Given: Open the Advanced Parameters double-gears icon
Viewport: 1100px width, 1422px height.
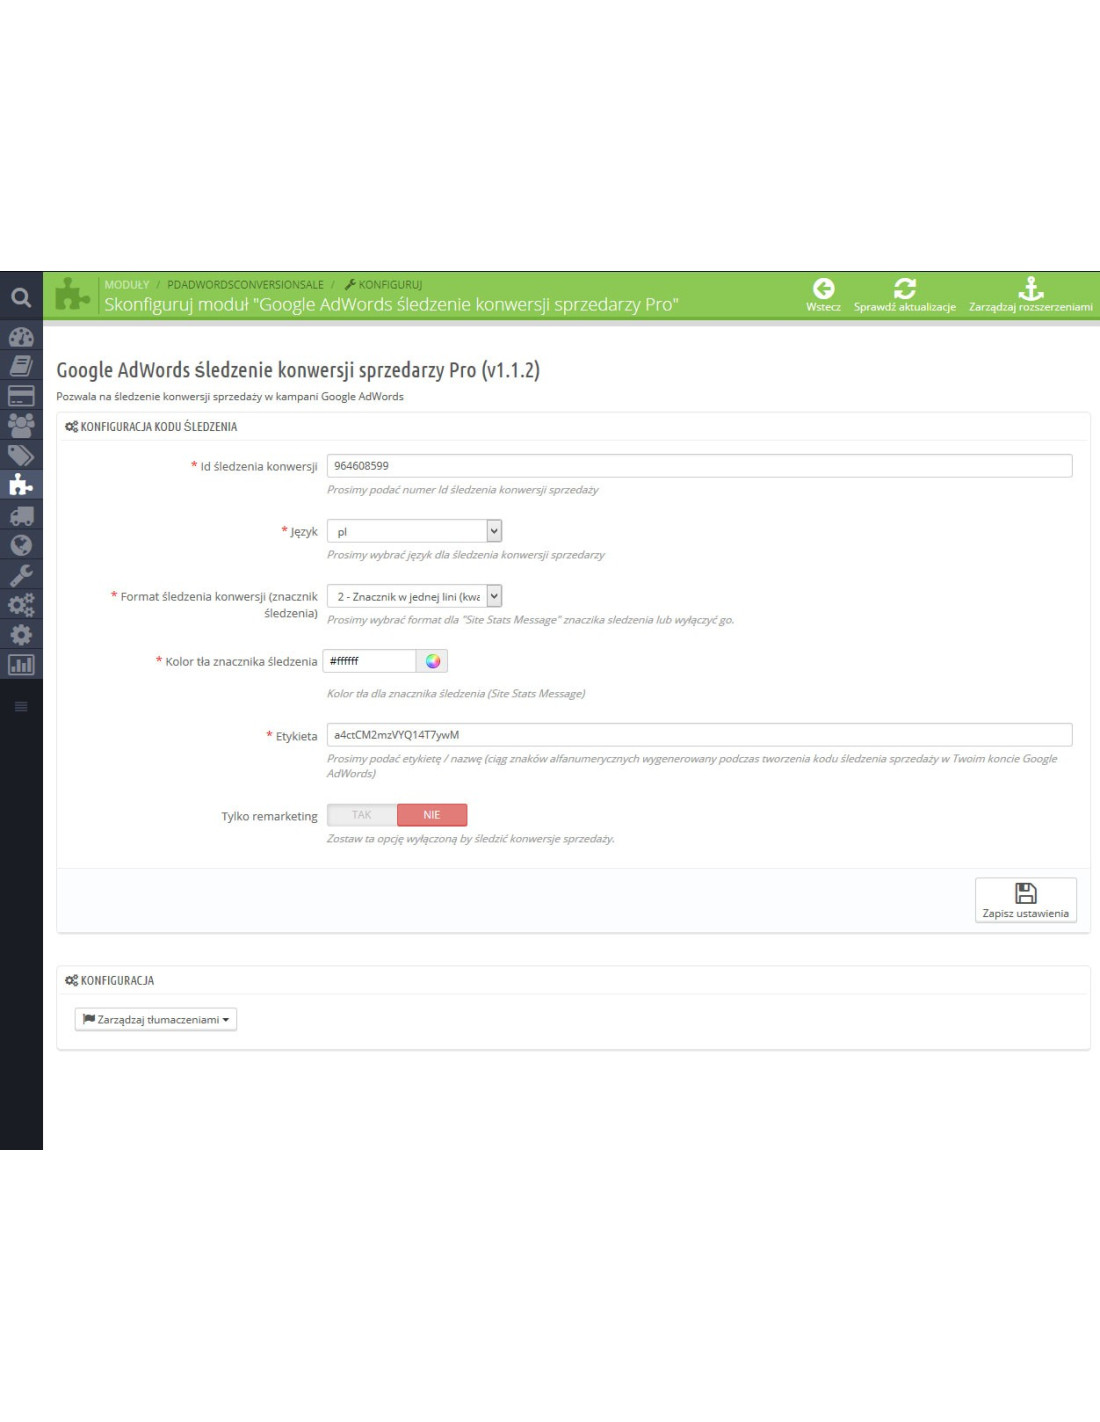Looking at the screenshot, I should [x=21, y=605].
